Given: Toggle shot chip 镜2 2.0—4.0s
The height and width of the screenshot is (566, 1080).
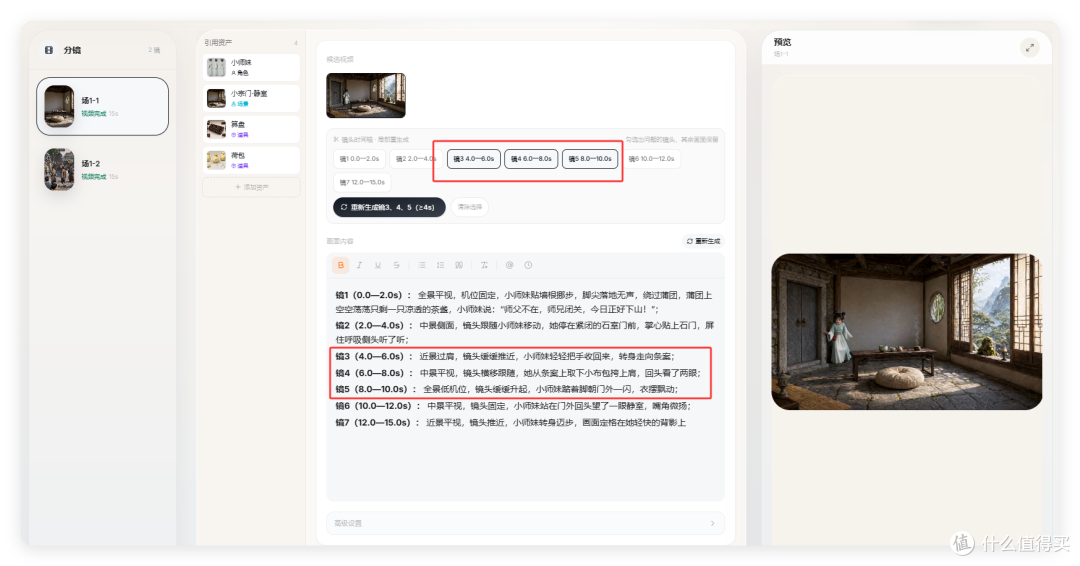Looking at the screenshot, I should [415, 158].
